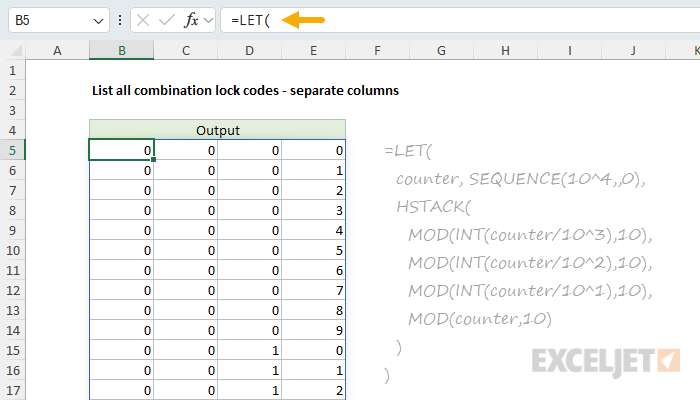This screenshot has width=700, height=400.
Task: Expand the dropdown next to fx
Action: [208, 21]
